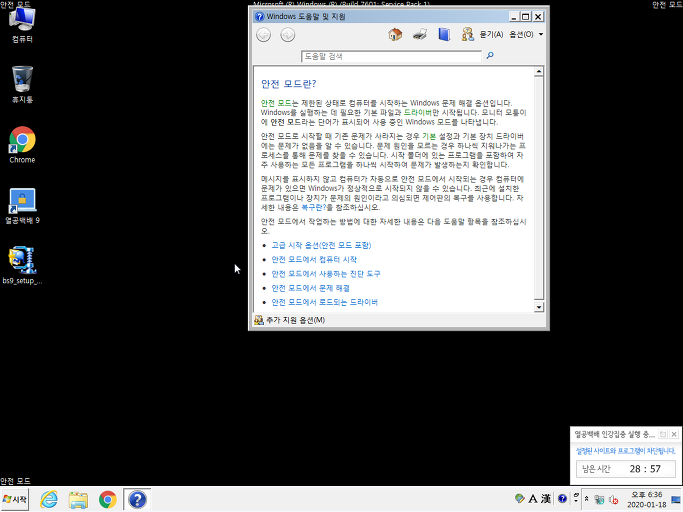Click the language bar help question icon
The width and height of the screenshot is (683, 512).
click(x=562, y=498)
